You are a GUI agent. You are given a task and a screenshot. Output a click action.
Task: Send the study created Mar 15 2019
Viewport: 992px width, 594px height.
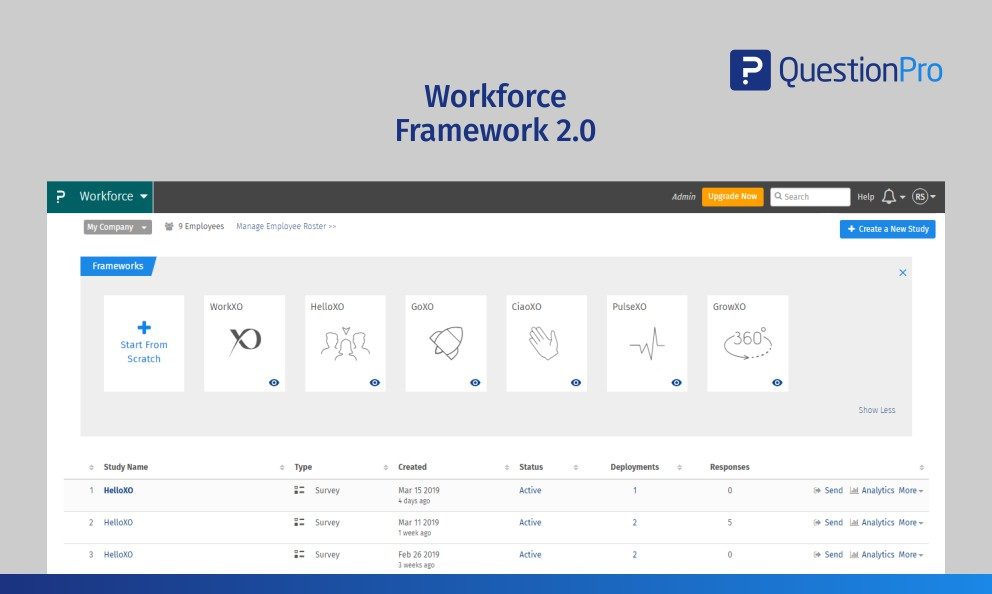coord(828,490)
